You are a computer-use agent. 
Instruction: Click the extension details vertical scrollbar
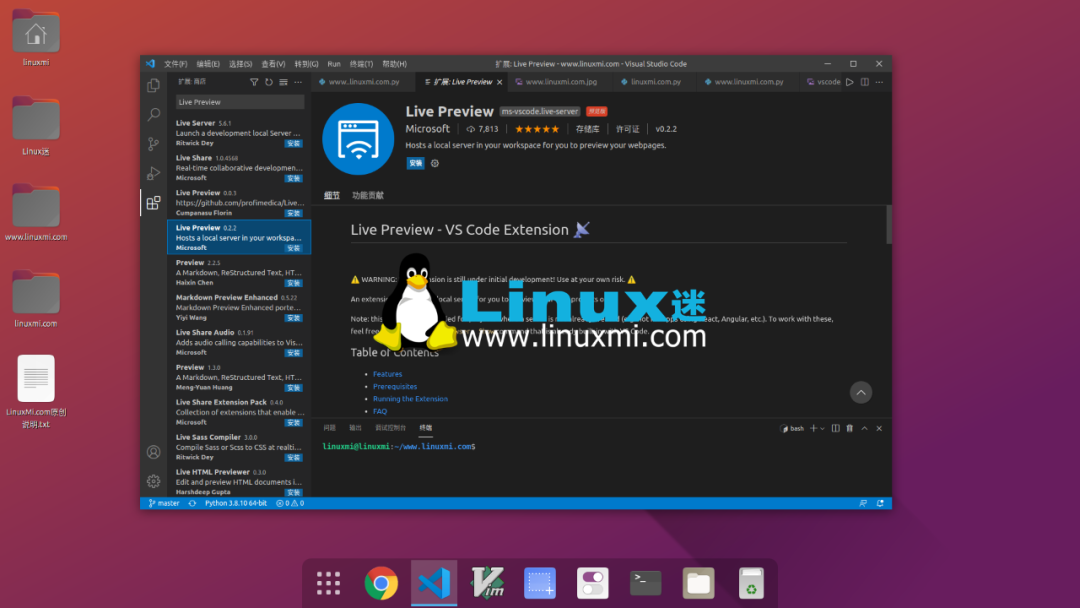(888, 225)
